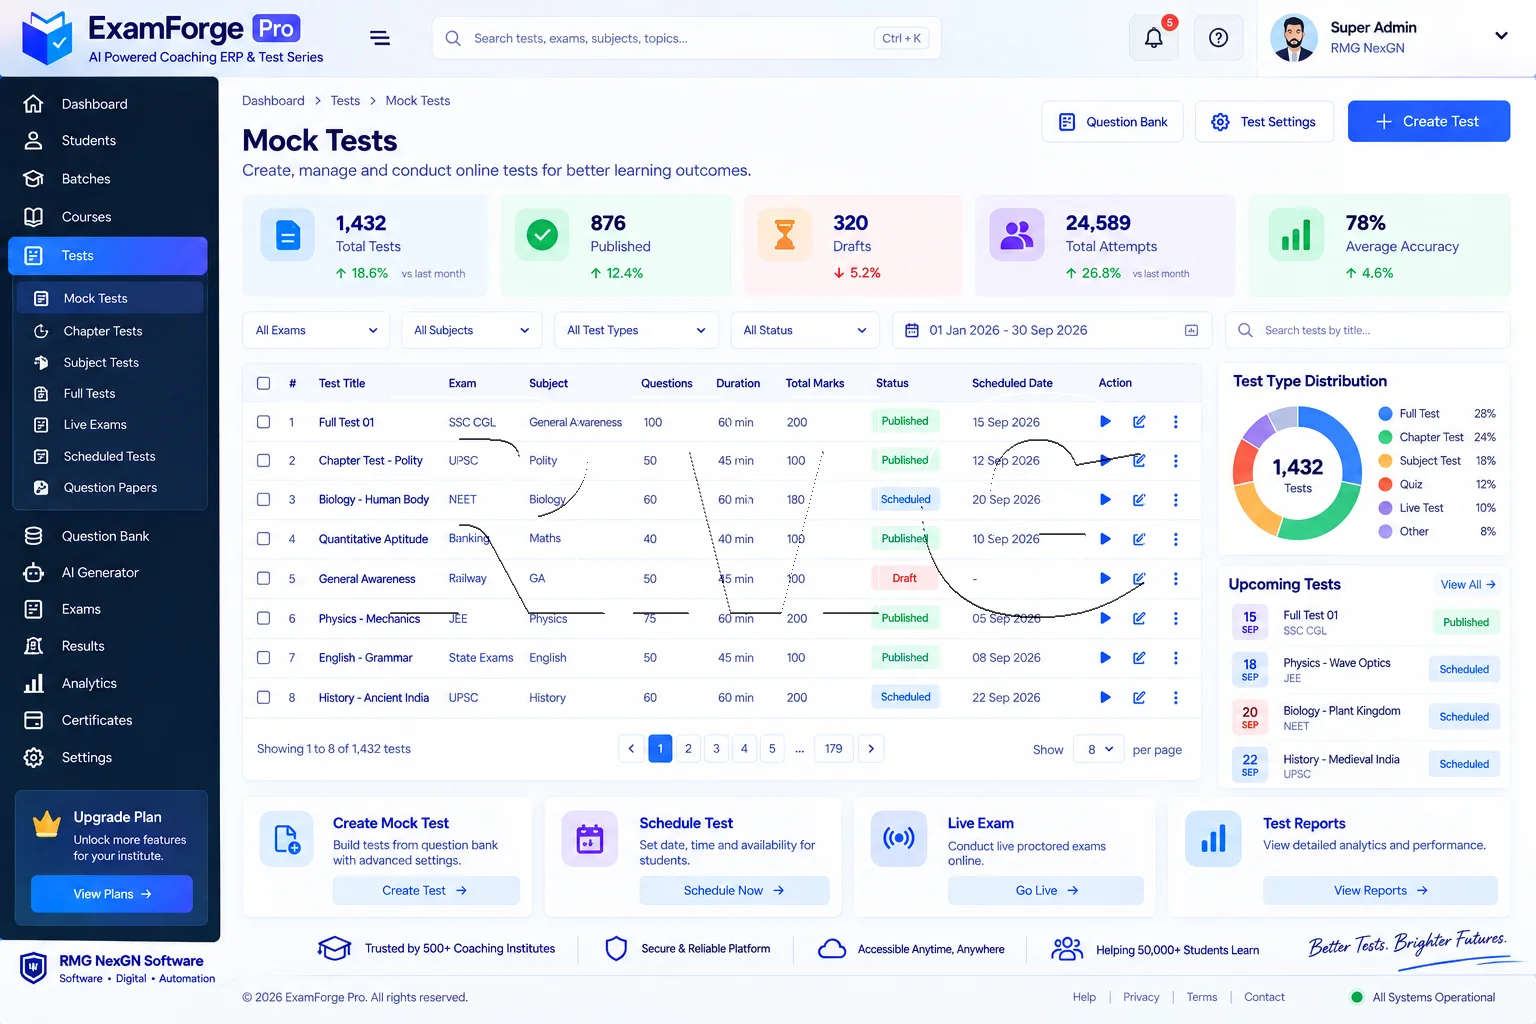Image resolution: width=1536 pixels, height=1024 pixels.
Task: Select the Biology - Human Body row checkbox
Action: pos(264,500)
